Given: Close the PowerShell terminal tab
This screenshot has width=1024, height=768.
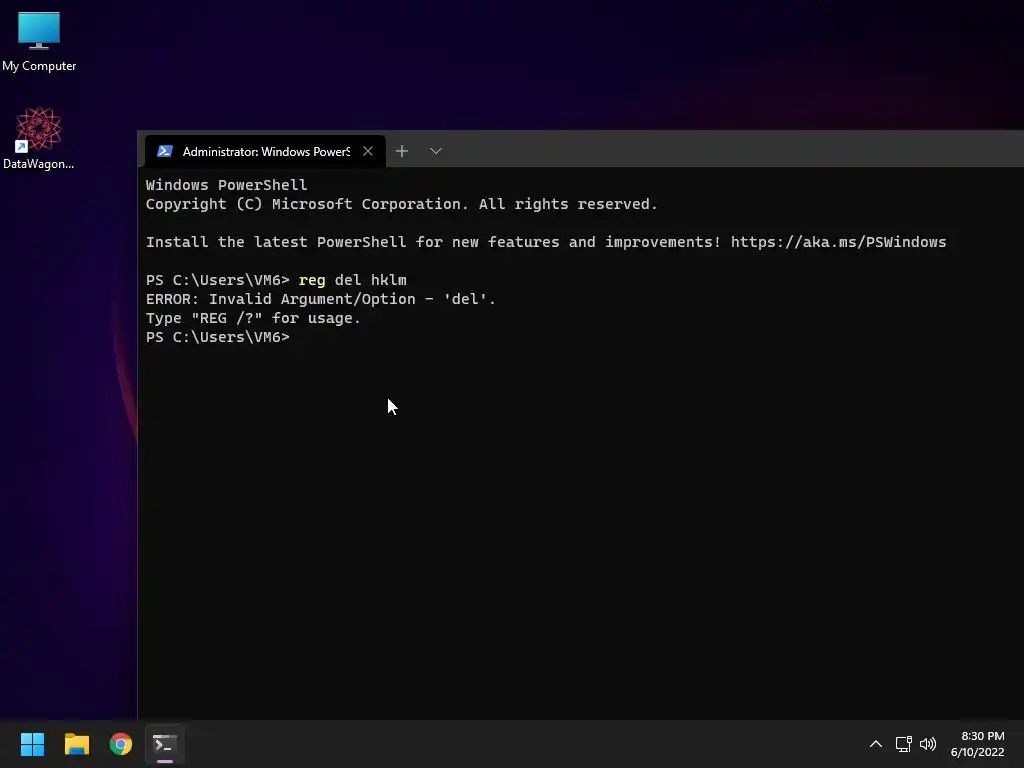Looking at the screenshot, I should pyautogui.click(x=368, y=152).
